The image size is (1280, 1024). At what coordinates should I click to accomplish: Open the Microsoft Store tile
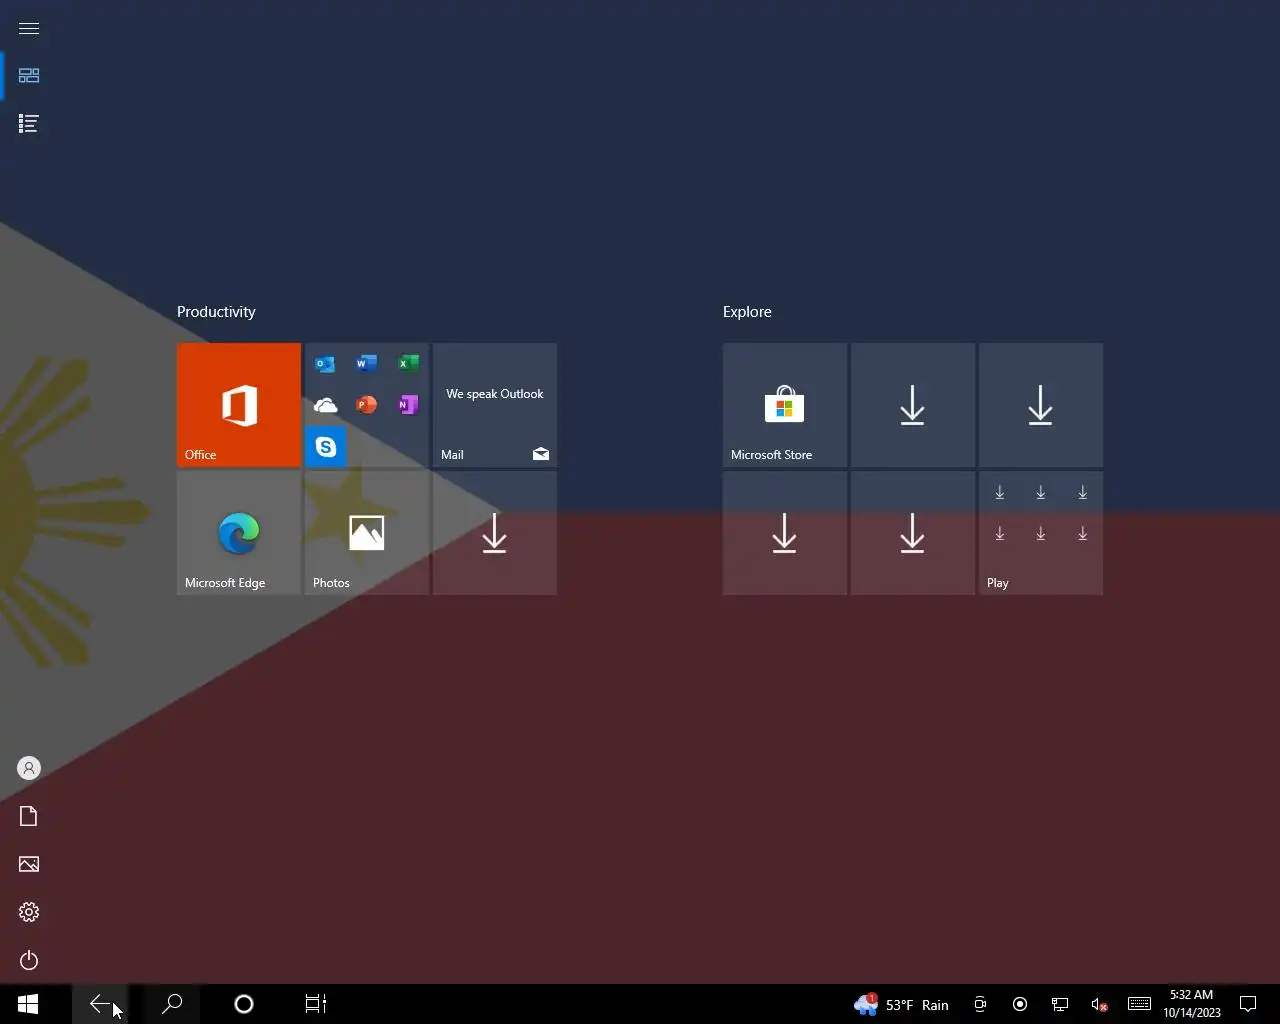(x=785, y=405)
